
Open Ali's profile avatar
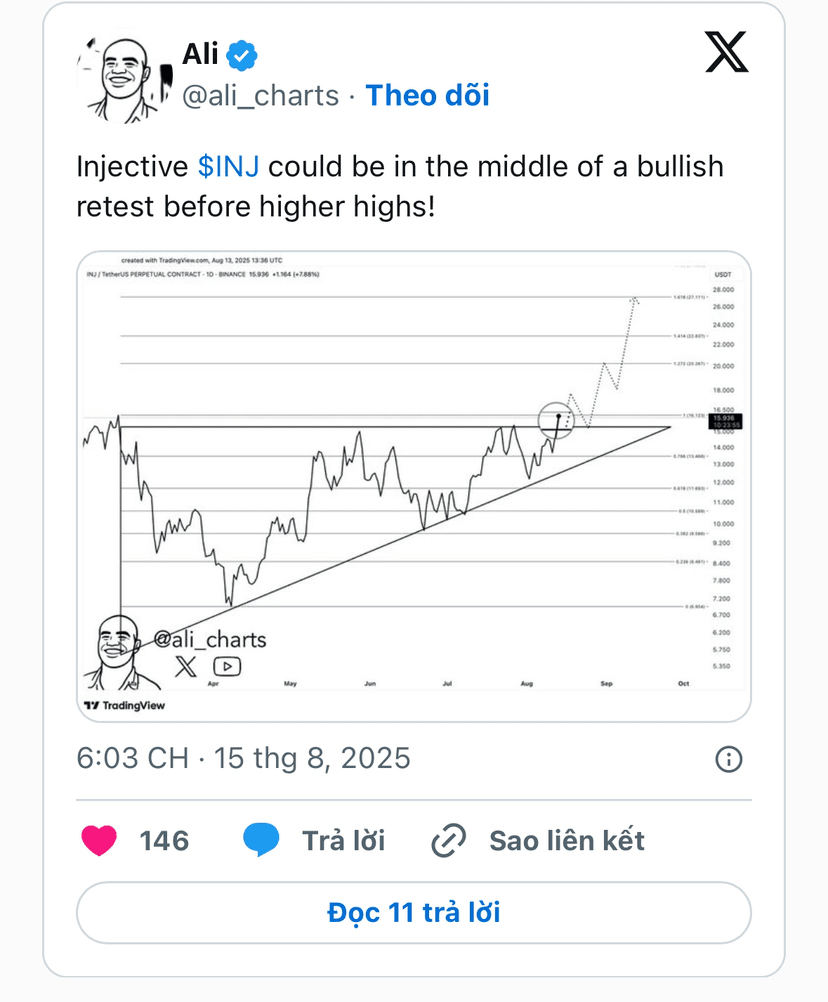(x=125, y=79)
